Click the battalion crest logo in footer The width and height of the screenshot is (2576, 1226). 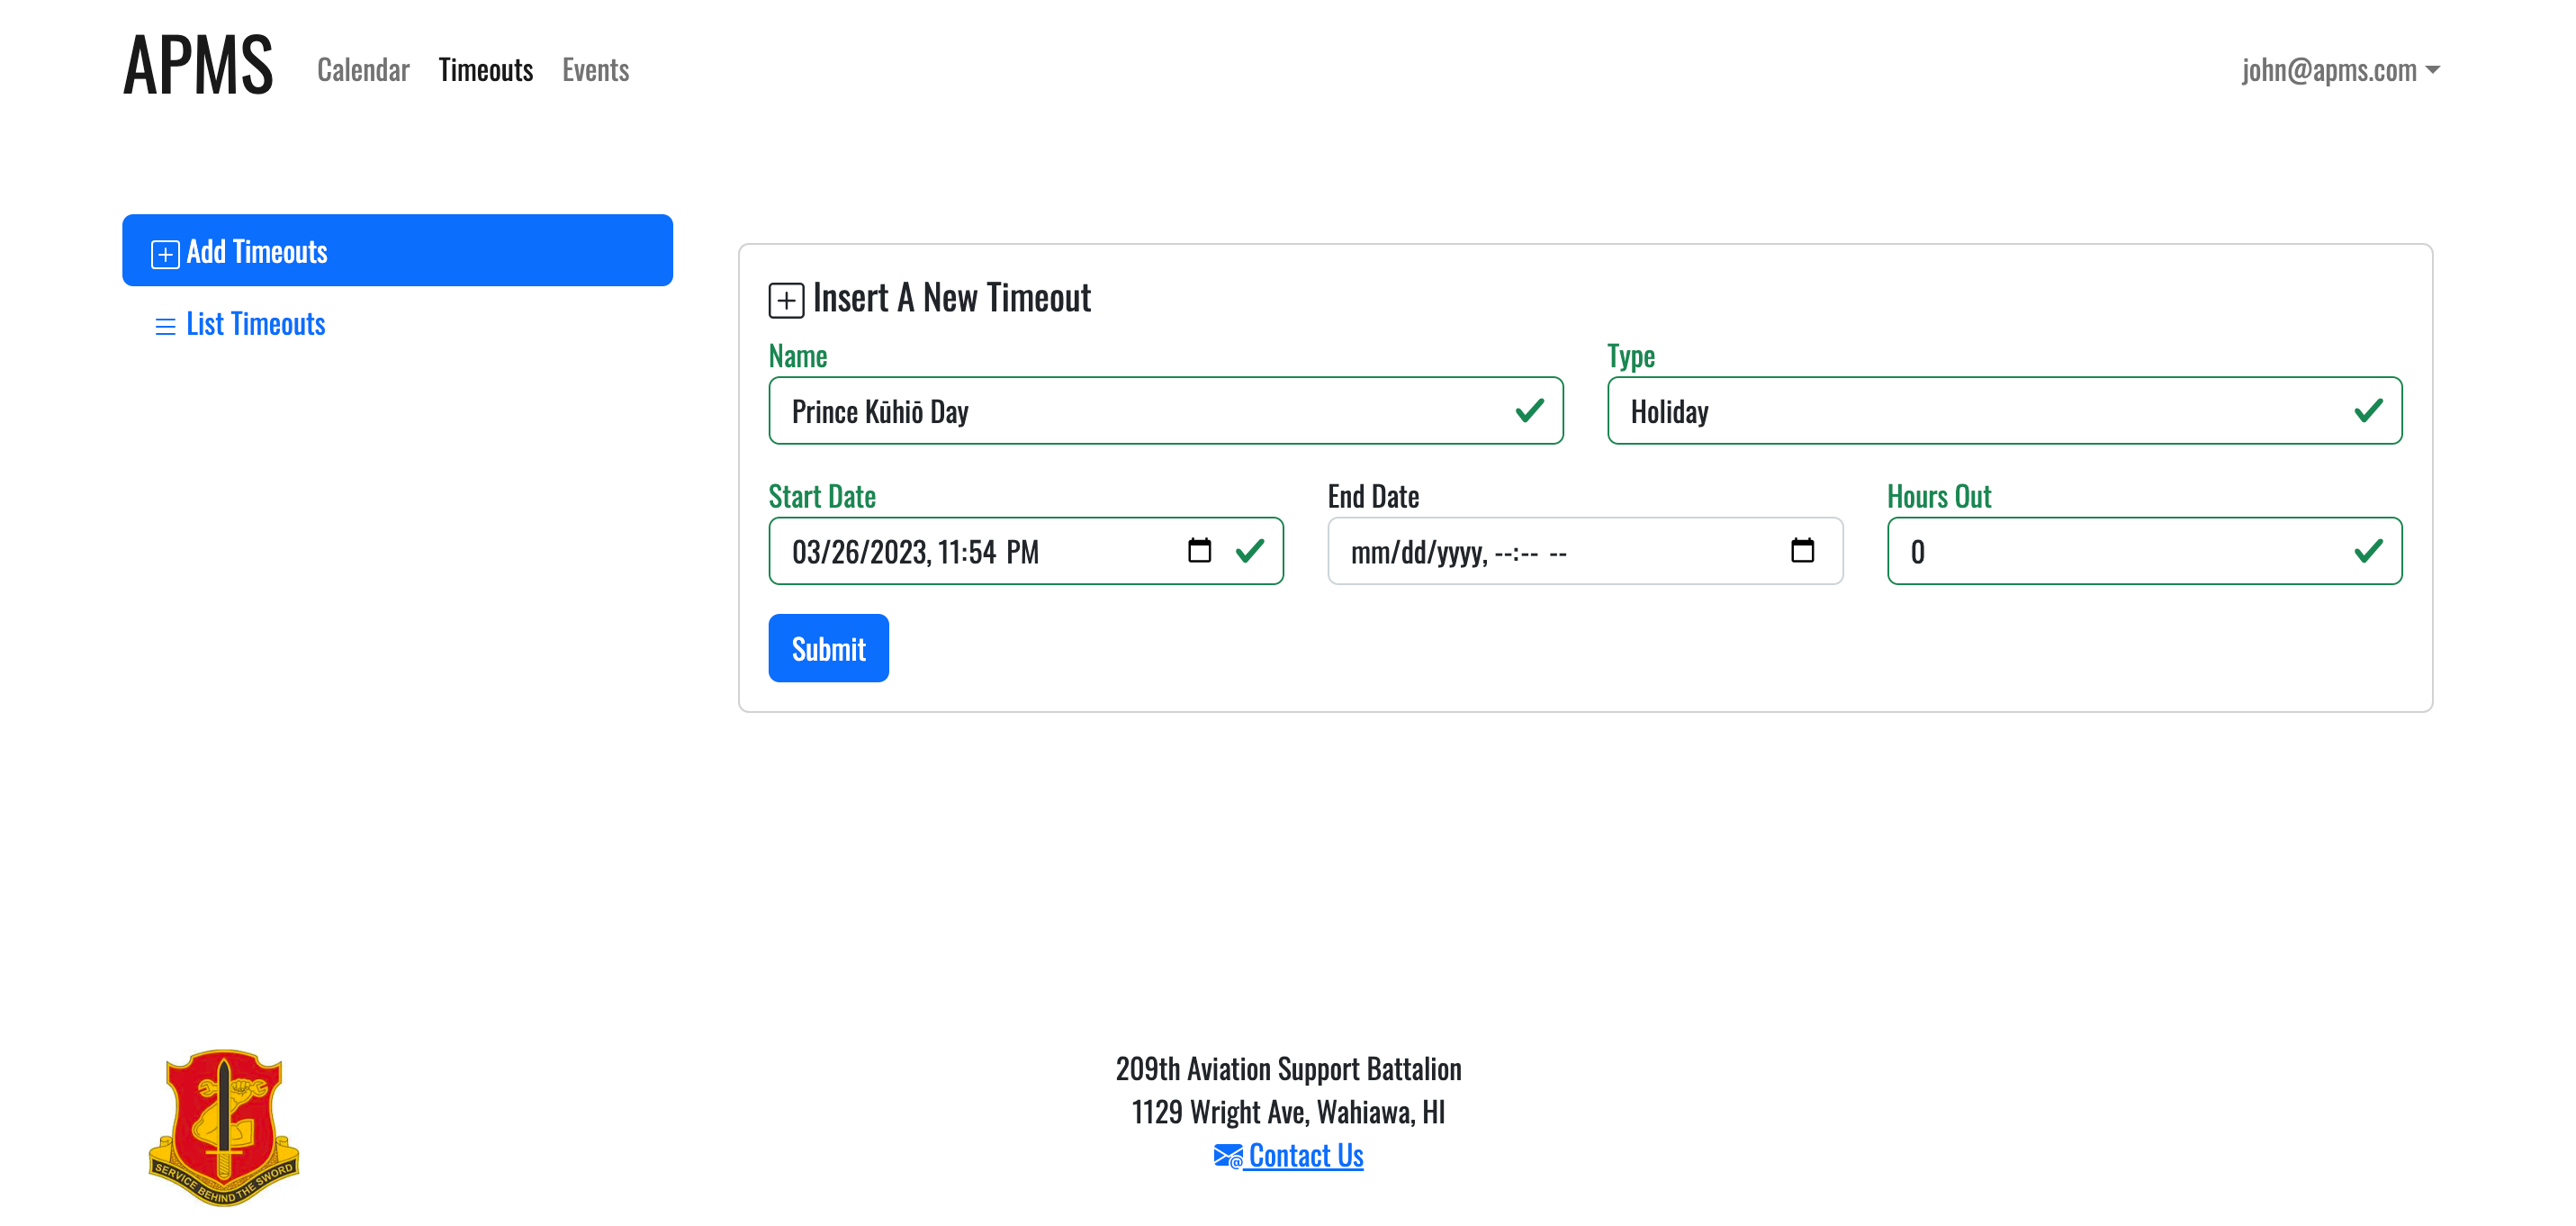click(x=224, y=1126)
